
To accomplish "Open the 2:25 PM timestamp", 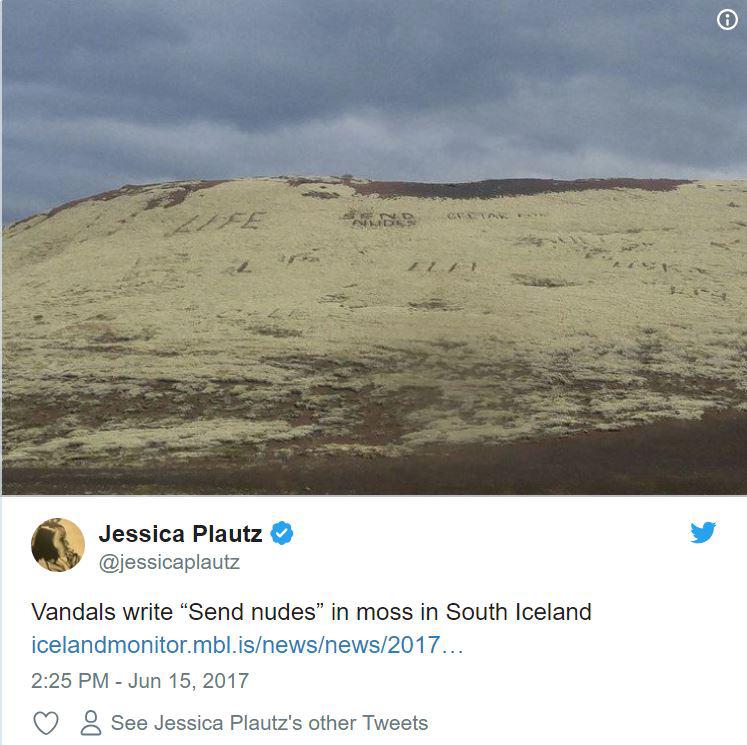I will [70, 681].
